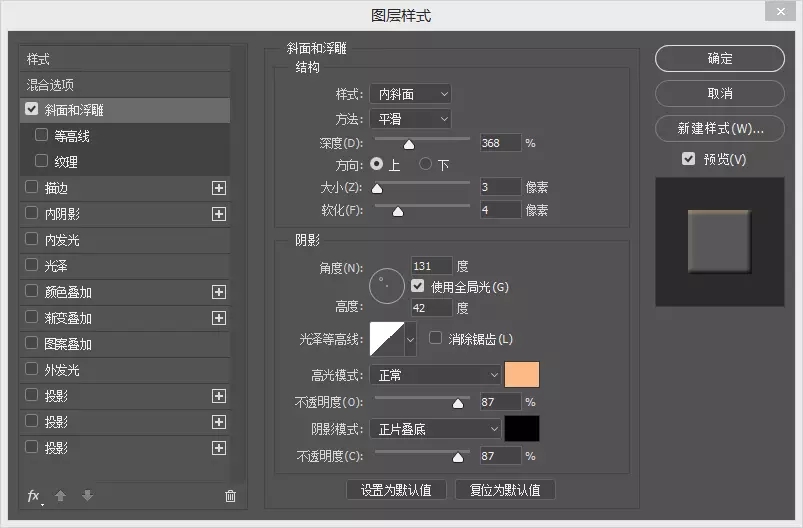Close the 图层样式 dialog
This screenshot has width=803, height=528.
[x=780, y=11]
